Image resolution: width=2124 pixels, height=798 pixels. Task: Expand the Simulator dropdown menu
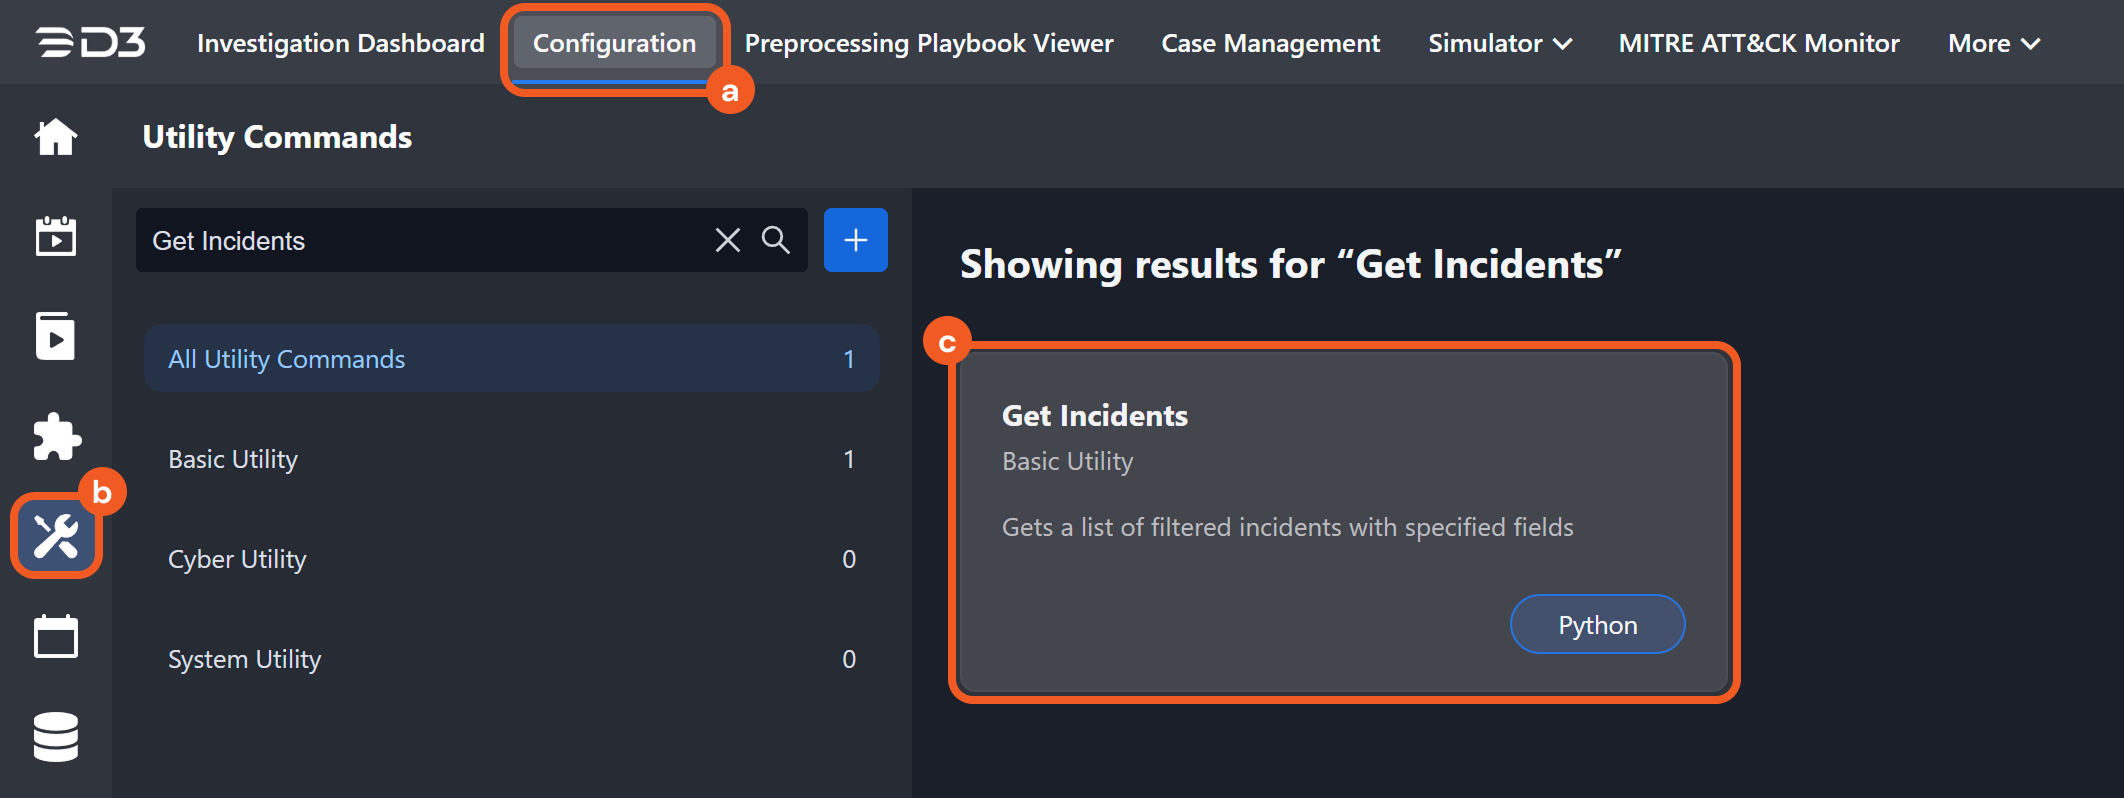coord(1499,43)
